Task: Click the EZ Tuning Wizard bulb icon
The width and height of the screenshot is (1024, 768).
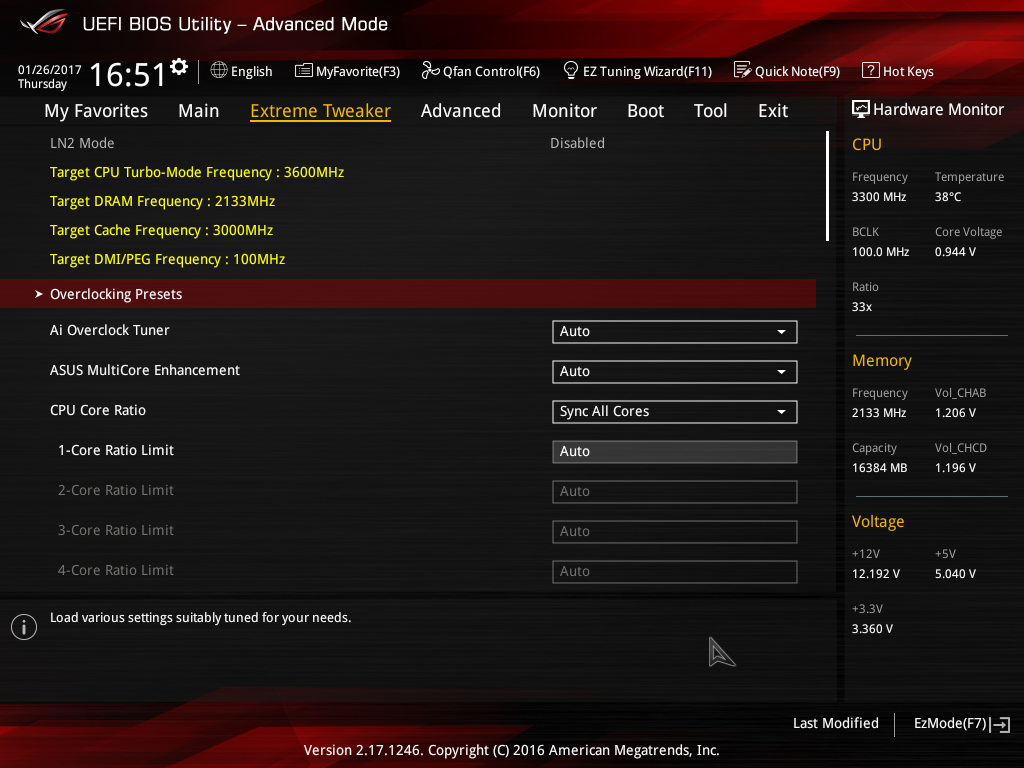Action: [x=571, y=70]
